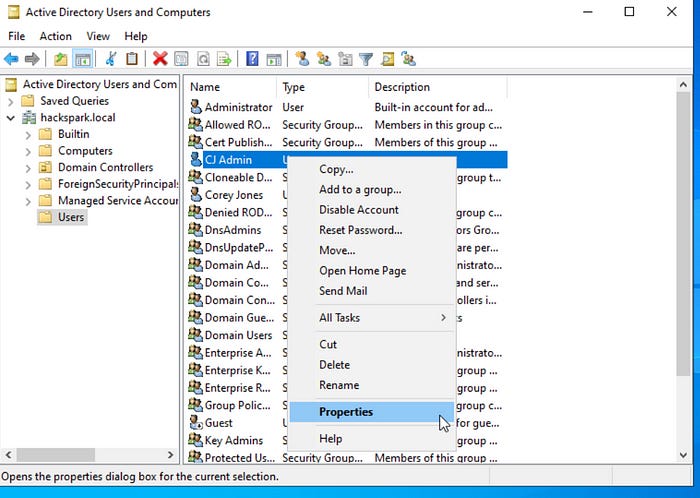Click the Corey Jones user icon
700x498 pixels.
point(195,195)
